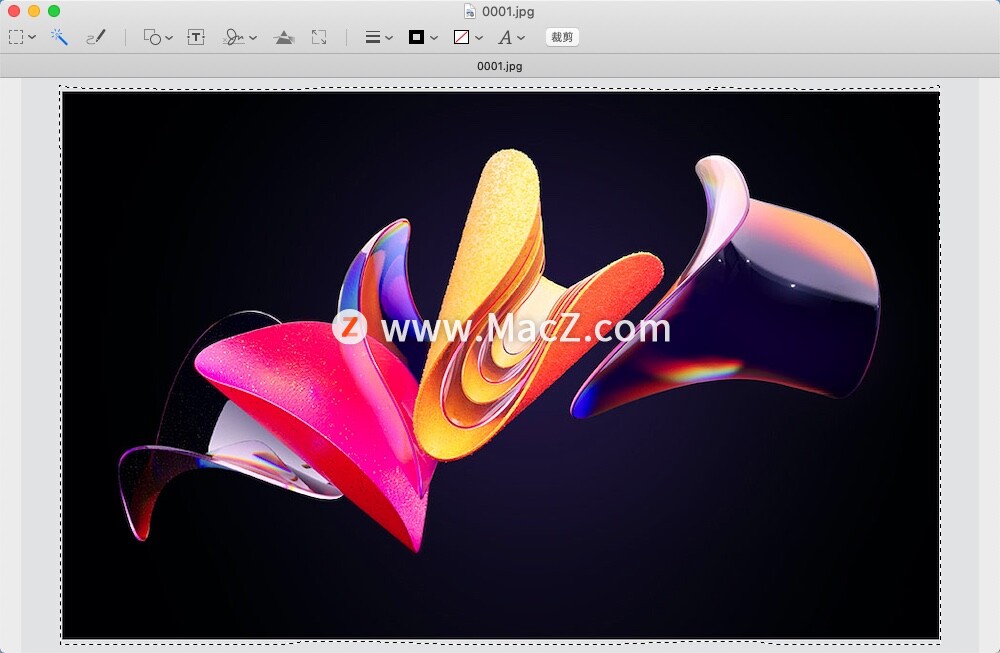Open the Text Style font menu

pyautogui.click(x=511, y=38)
